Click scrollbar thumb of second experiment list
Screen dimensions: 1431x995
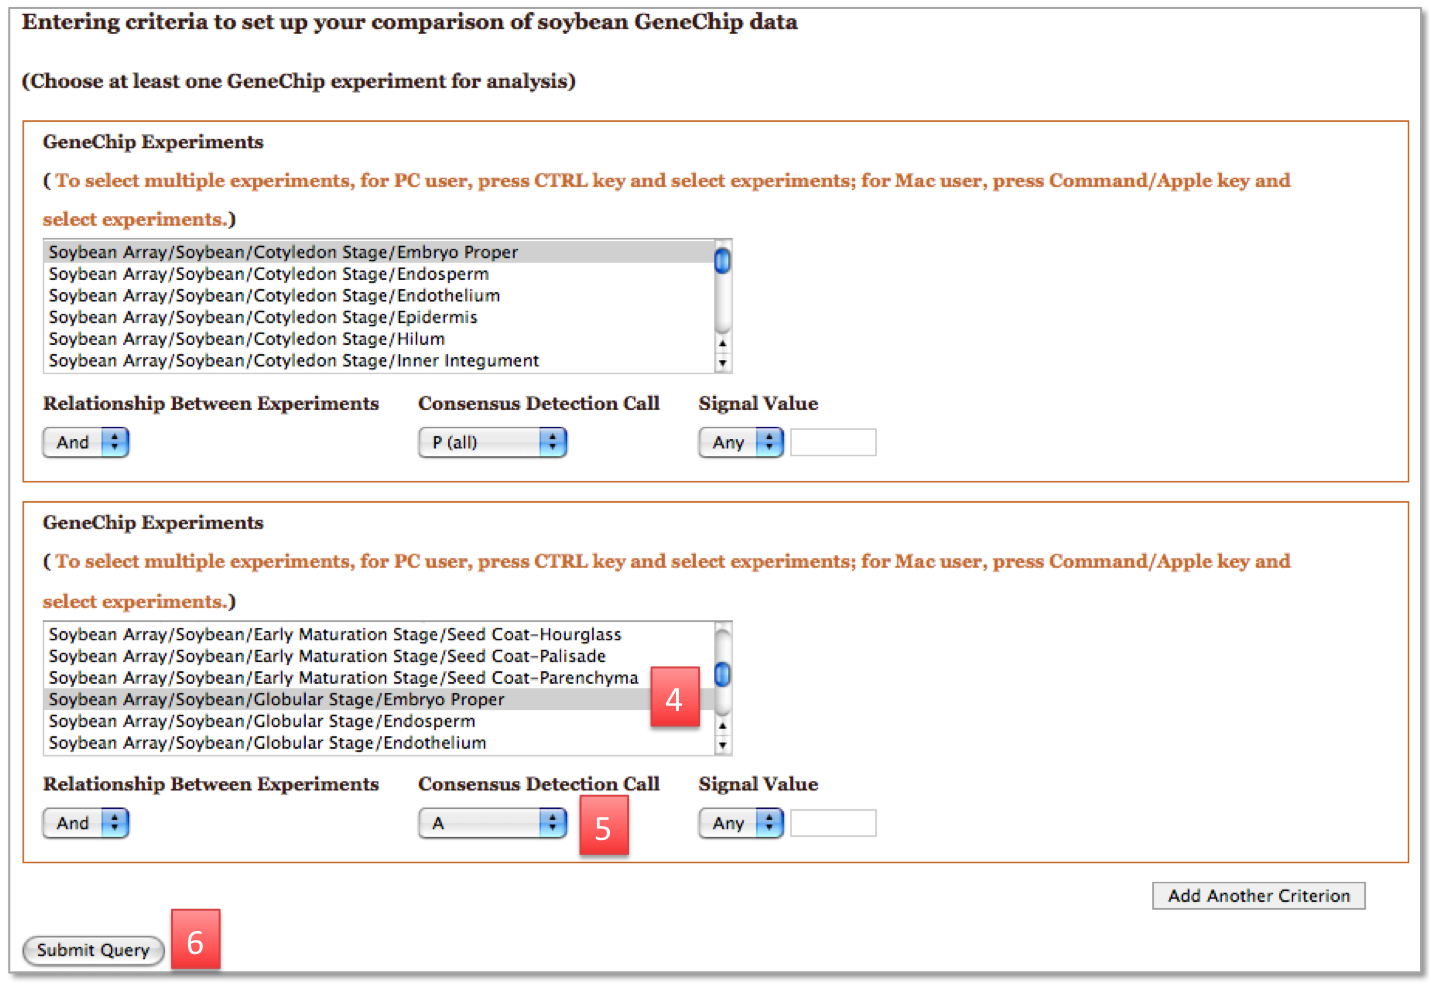[723, 675]
